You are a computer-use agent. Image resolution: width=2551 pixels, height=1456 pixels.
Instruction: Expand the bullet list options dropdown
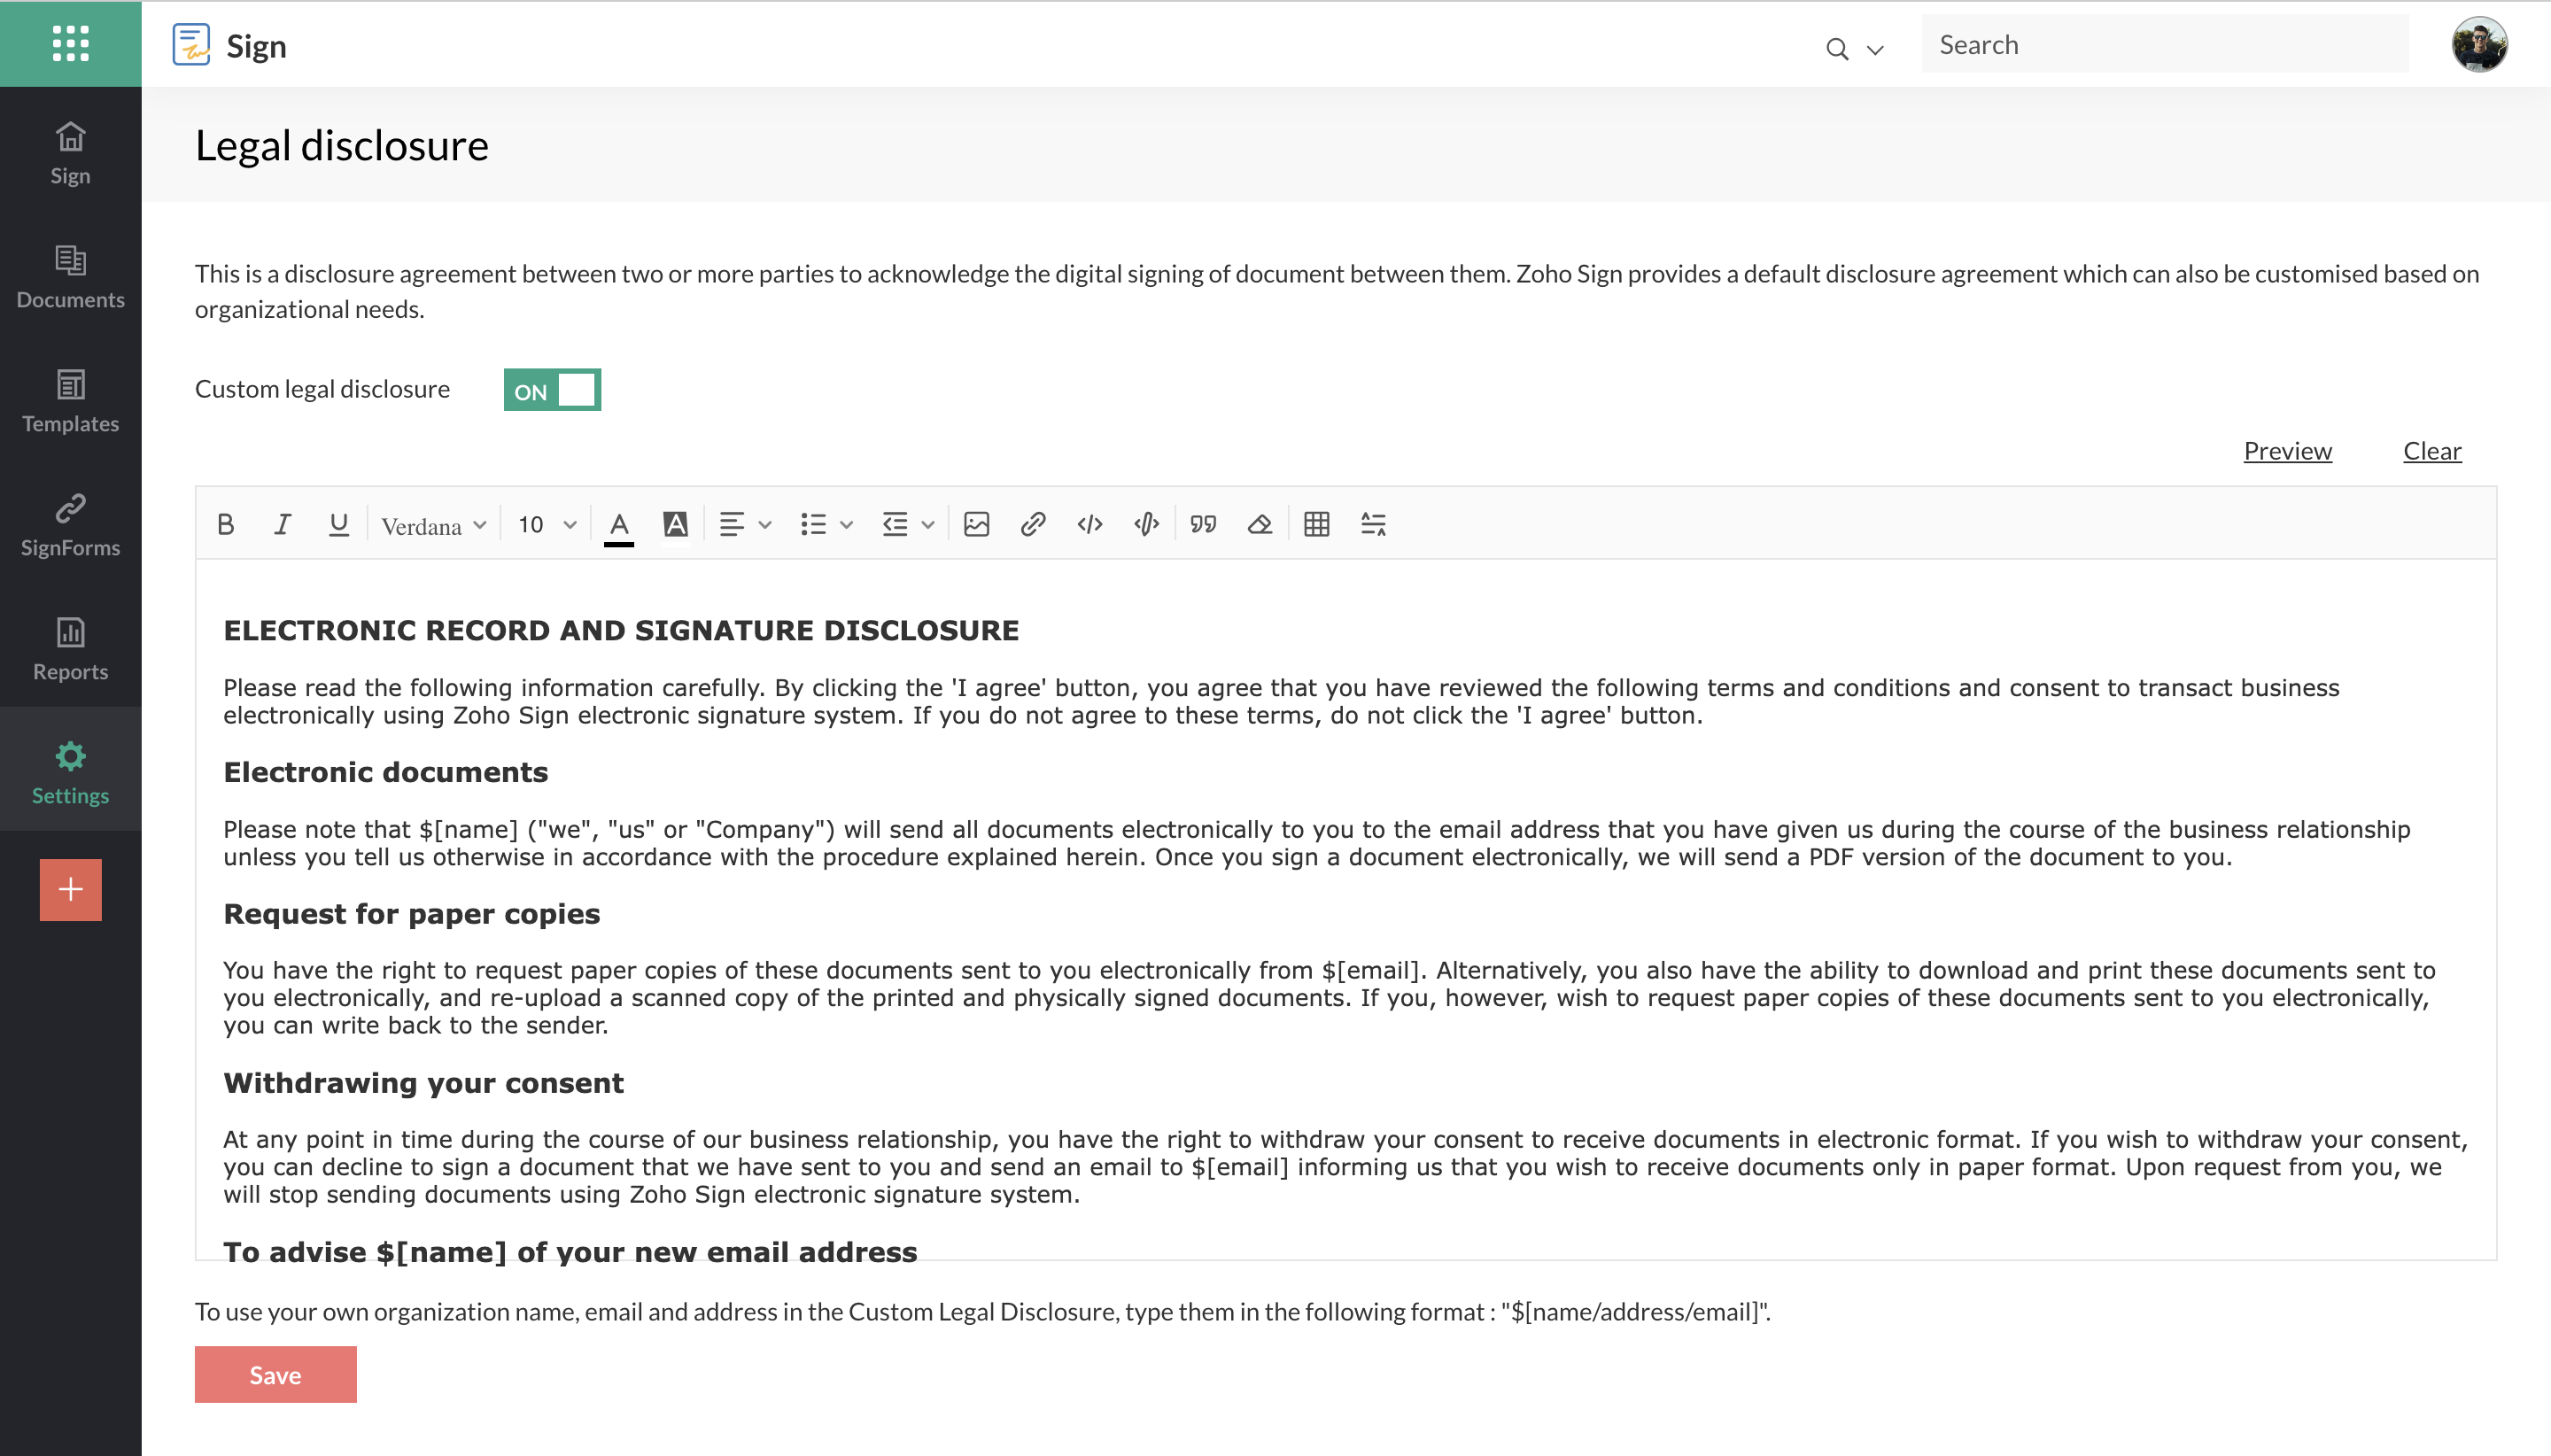point(846,525)
